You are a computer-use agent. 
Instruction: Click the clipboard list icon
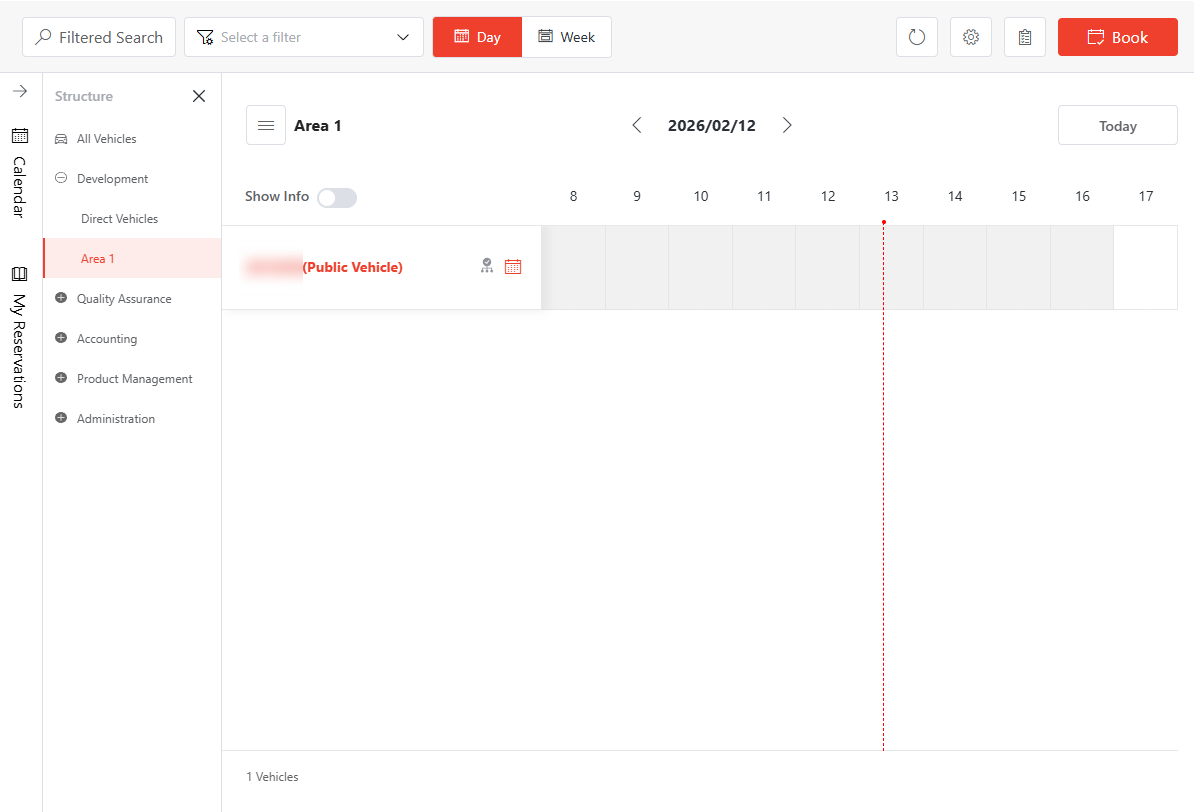coord(1024,38)
